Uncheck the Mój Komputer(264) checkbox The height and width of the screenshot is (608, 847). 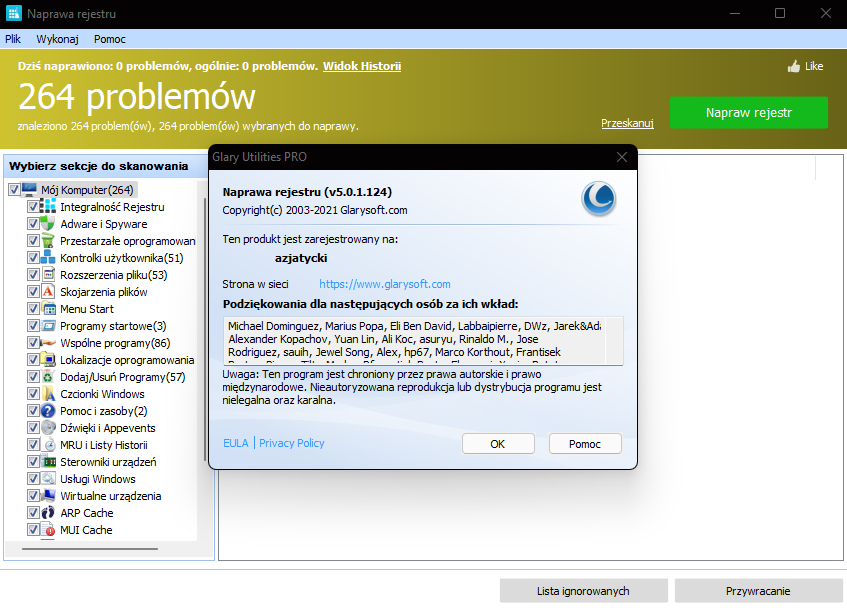[15, 190]
